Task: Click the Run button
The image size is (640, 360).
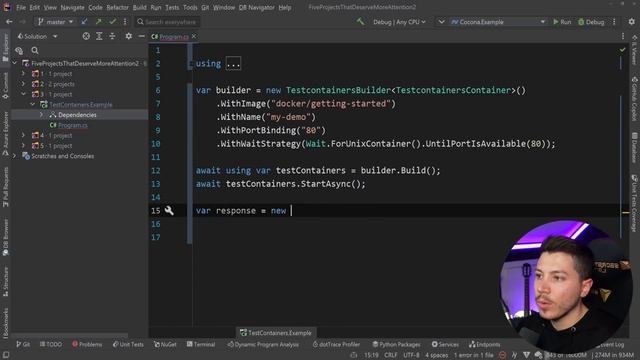Action: click(562, 22)
